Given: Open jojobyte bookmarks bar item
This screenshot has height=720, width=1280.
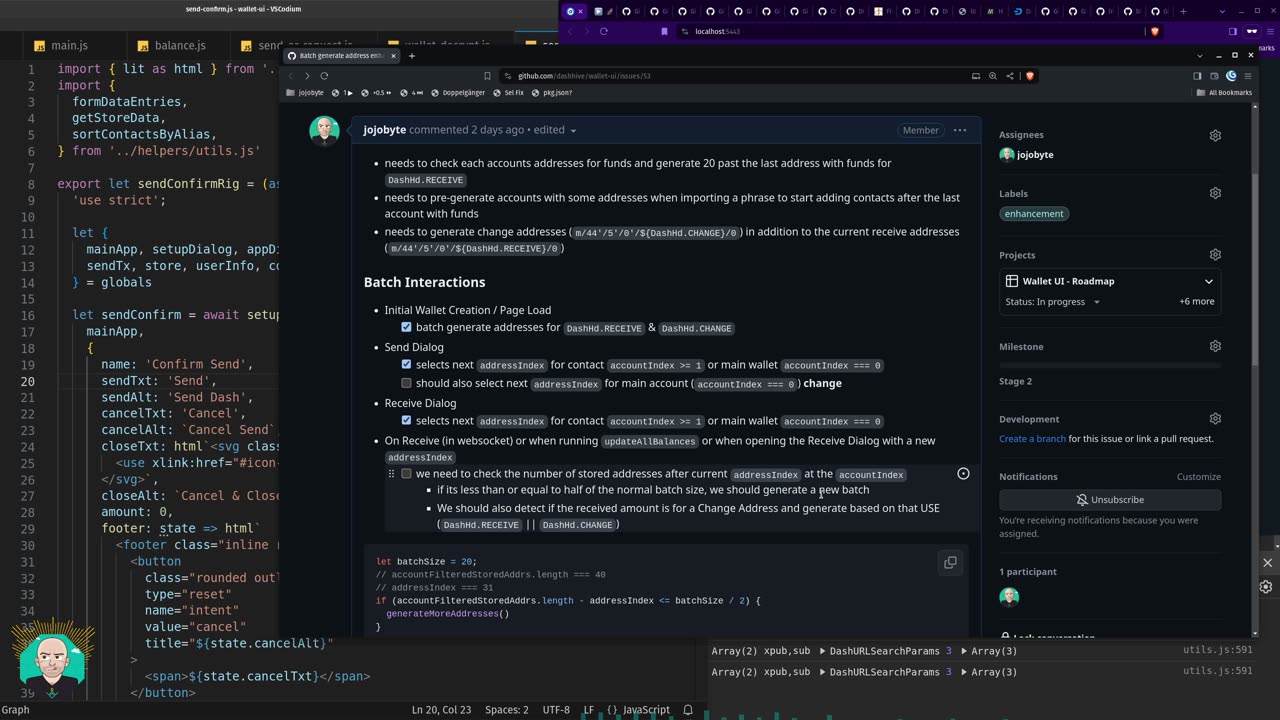Looking at the screenshot, I should tap(304, 93).
